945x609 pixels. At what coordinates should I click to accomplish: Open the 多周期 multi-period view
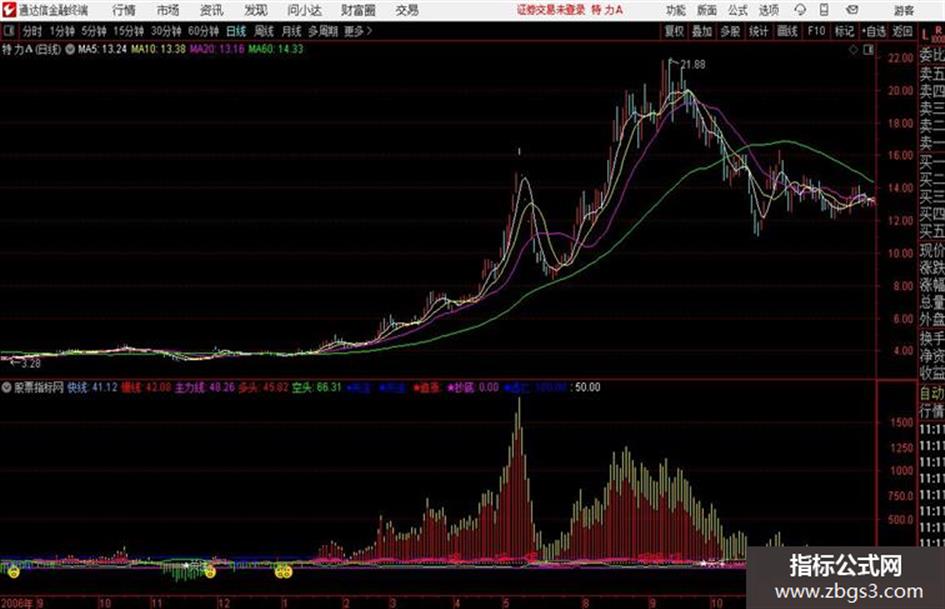click(323, 31)
